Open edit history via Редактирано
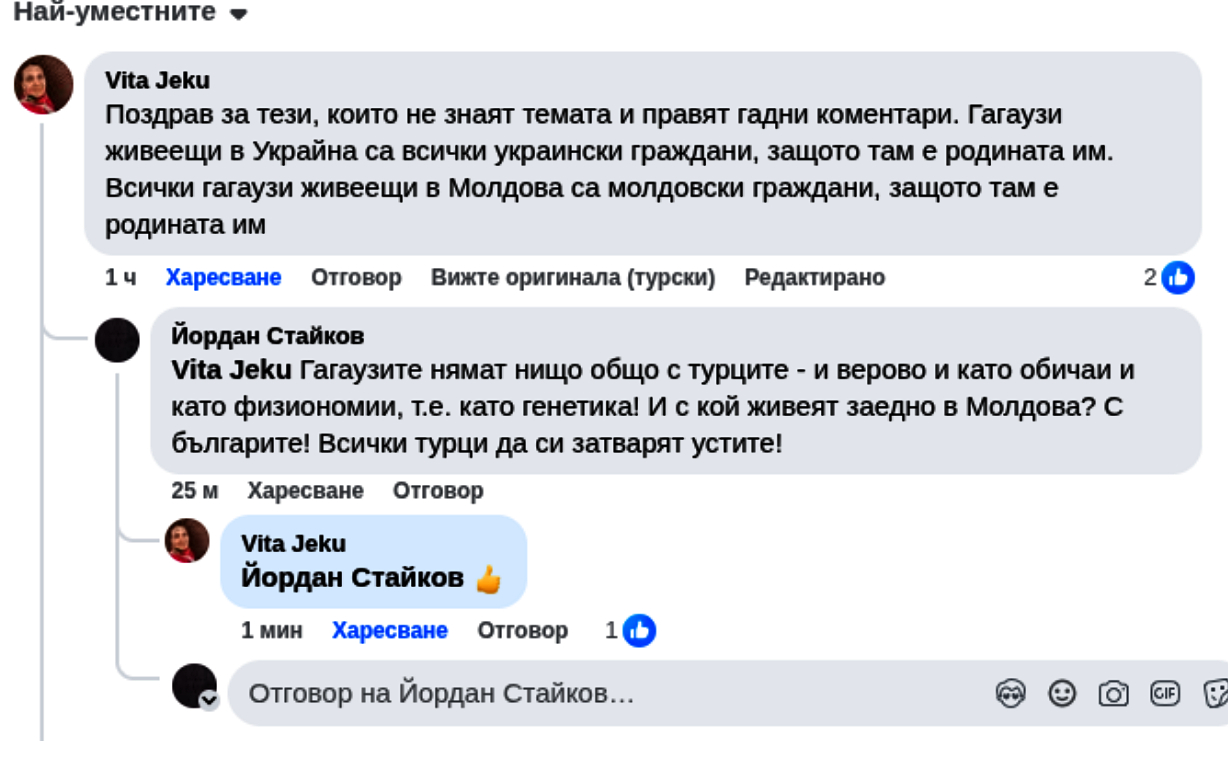 click(815, 277)
